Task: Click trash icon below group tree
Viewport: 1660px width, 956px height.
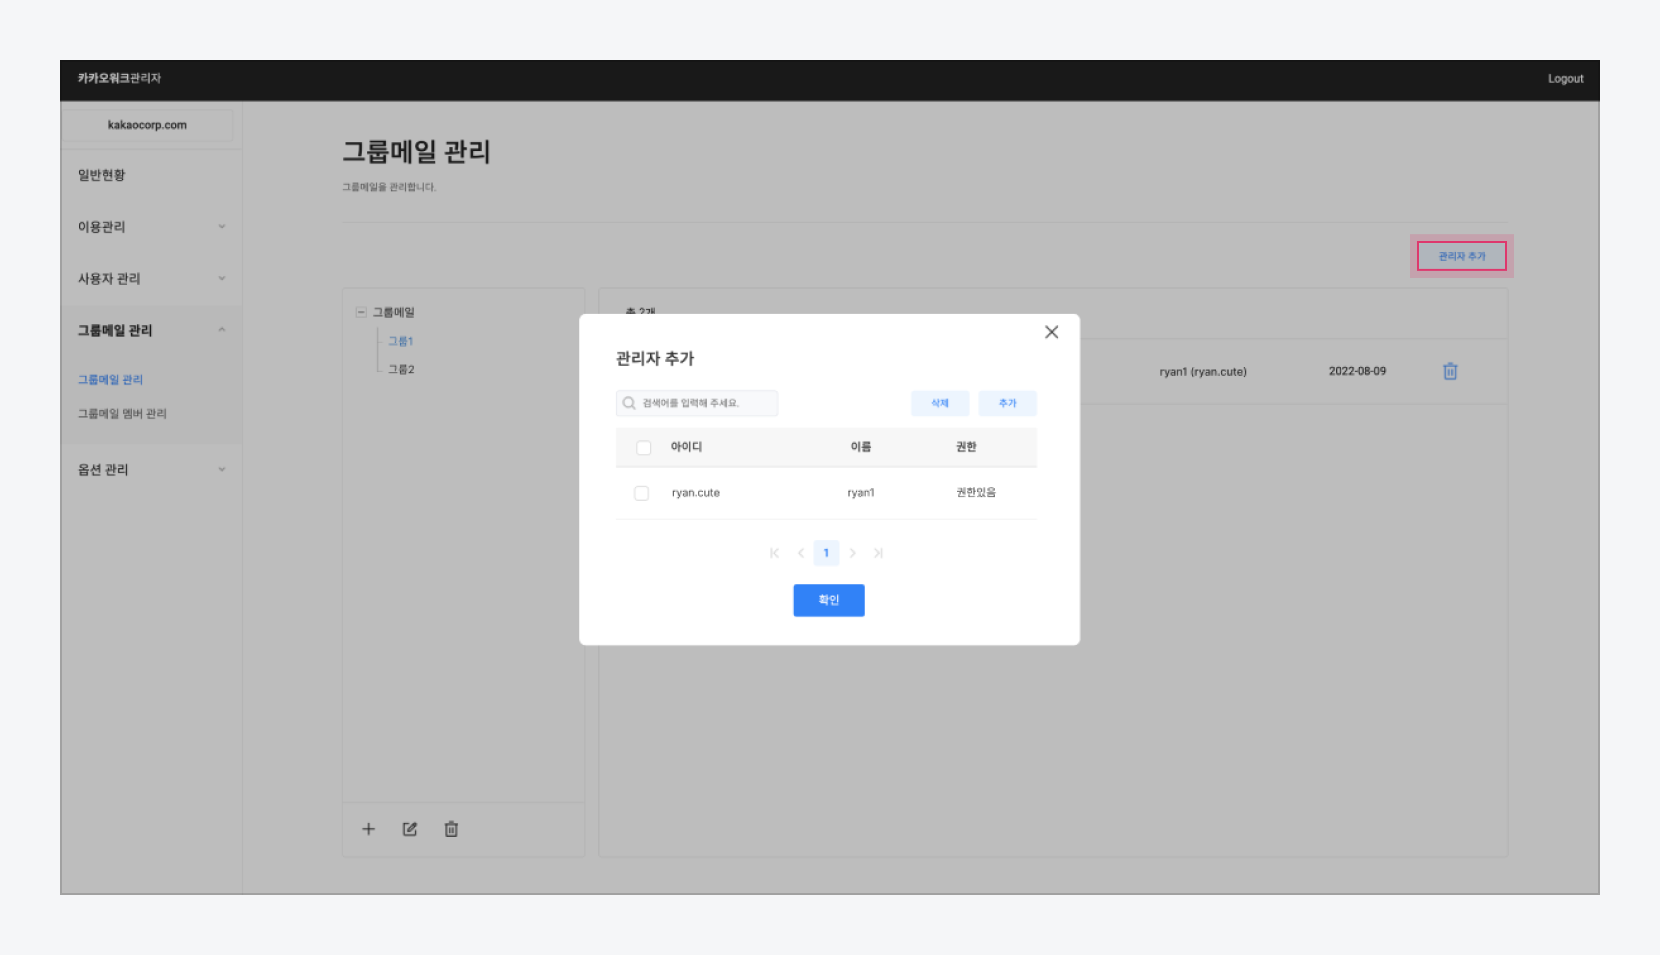Action: click(451, 829)
